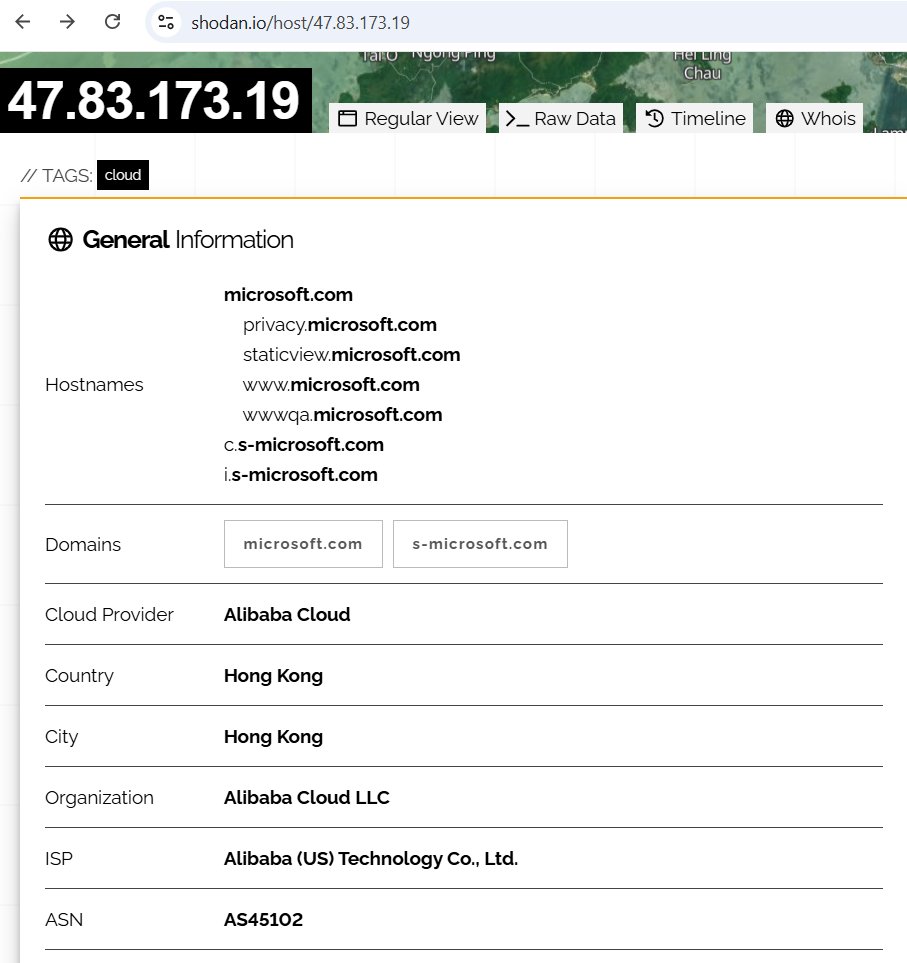Viewport: 907px width, 963px height.
Task: Open the Raw Data tab
Action: coord(561,119)
